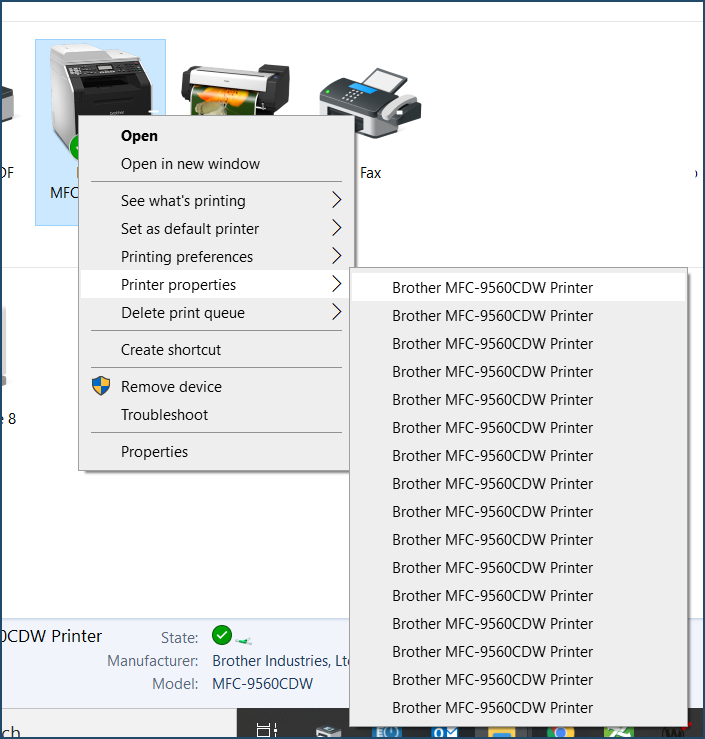Choose Open in new window

click(x=190, y=164)
